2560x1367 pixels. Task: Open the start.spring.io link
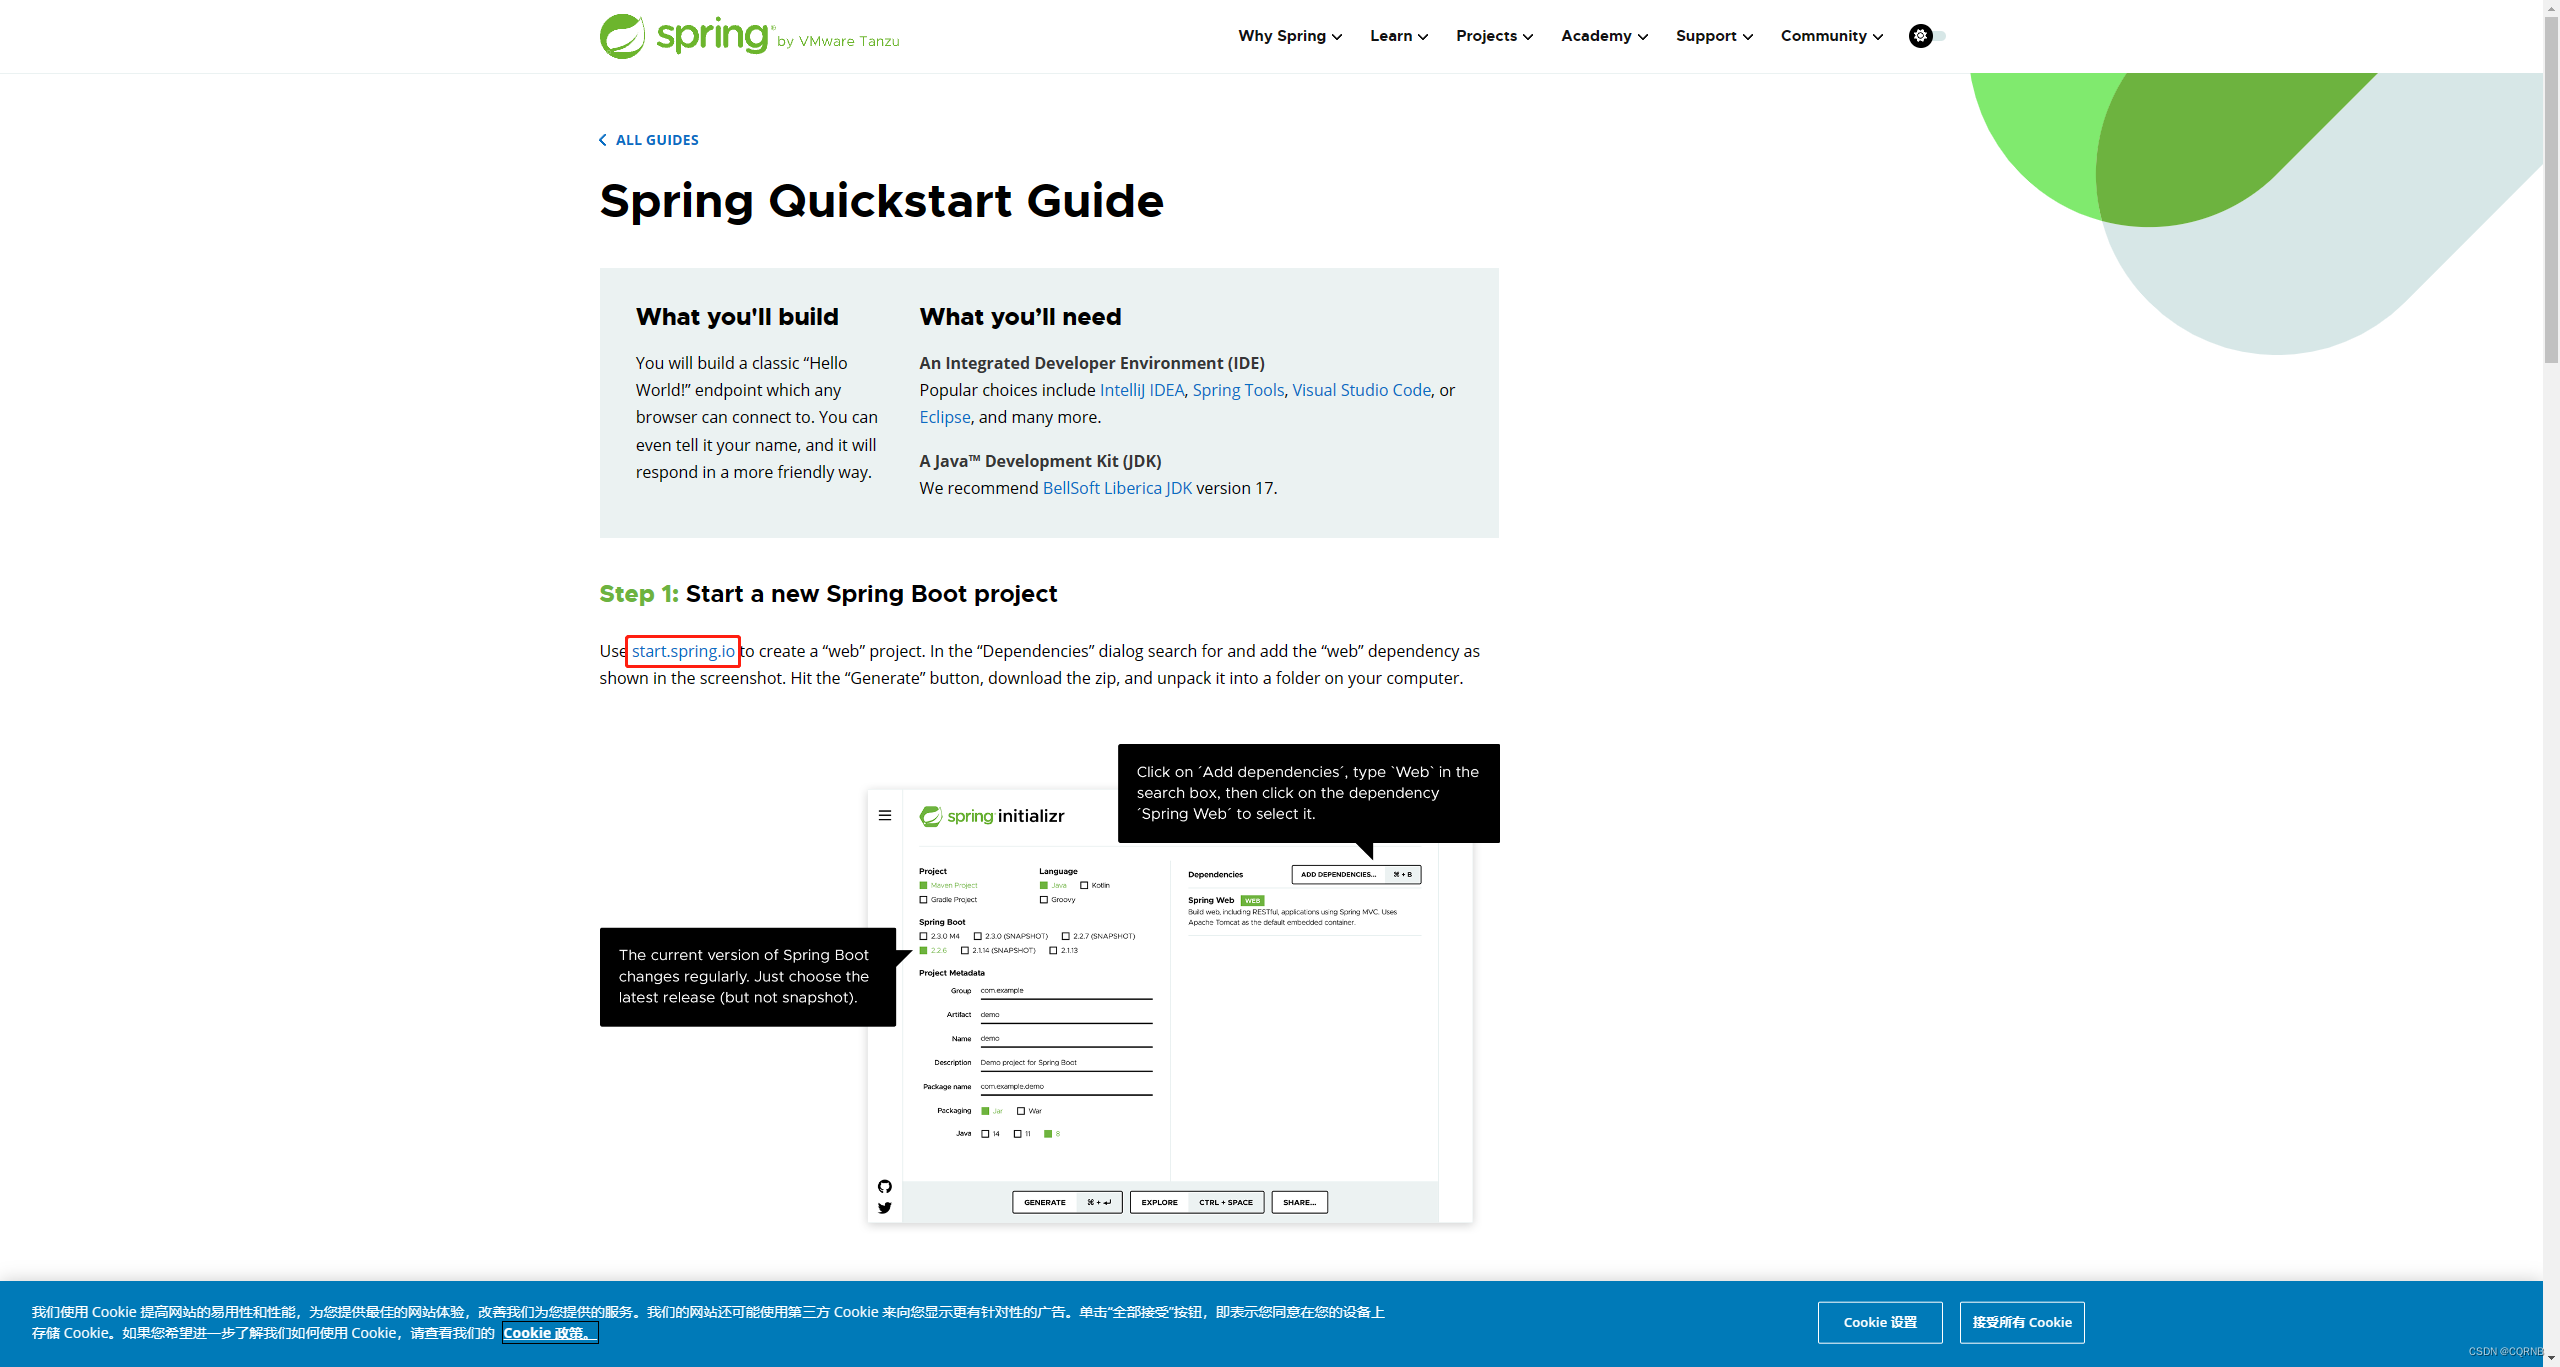[x=683, y=651]
